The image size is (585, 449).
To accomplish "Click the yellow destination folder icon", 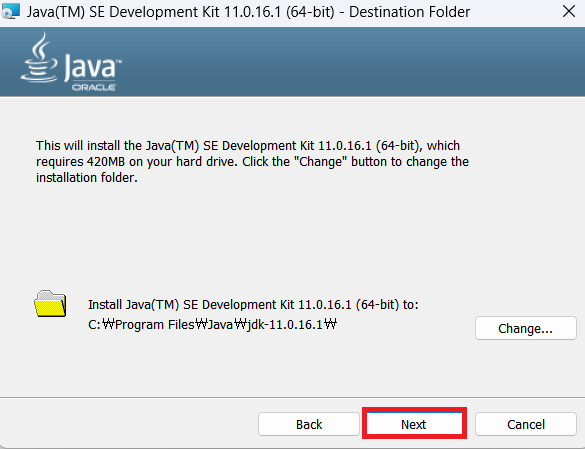I will point(50,303).
